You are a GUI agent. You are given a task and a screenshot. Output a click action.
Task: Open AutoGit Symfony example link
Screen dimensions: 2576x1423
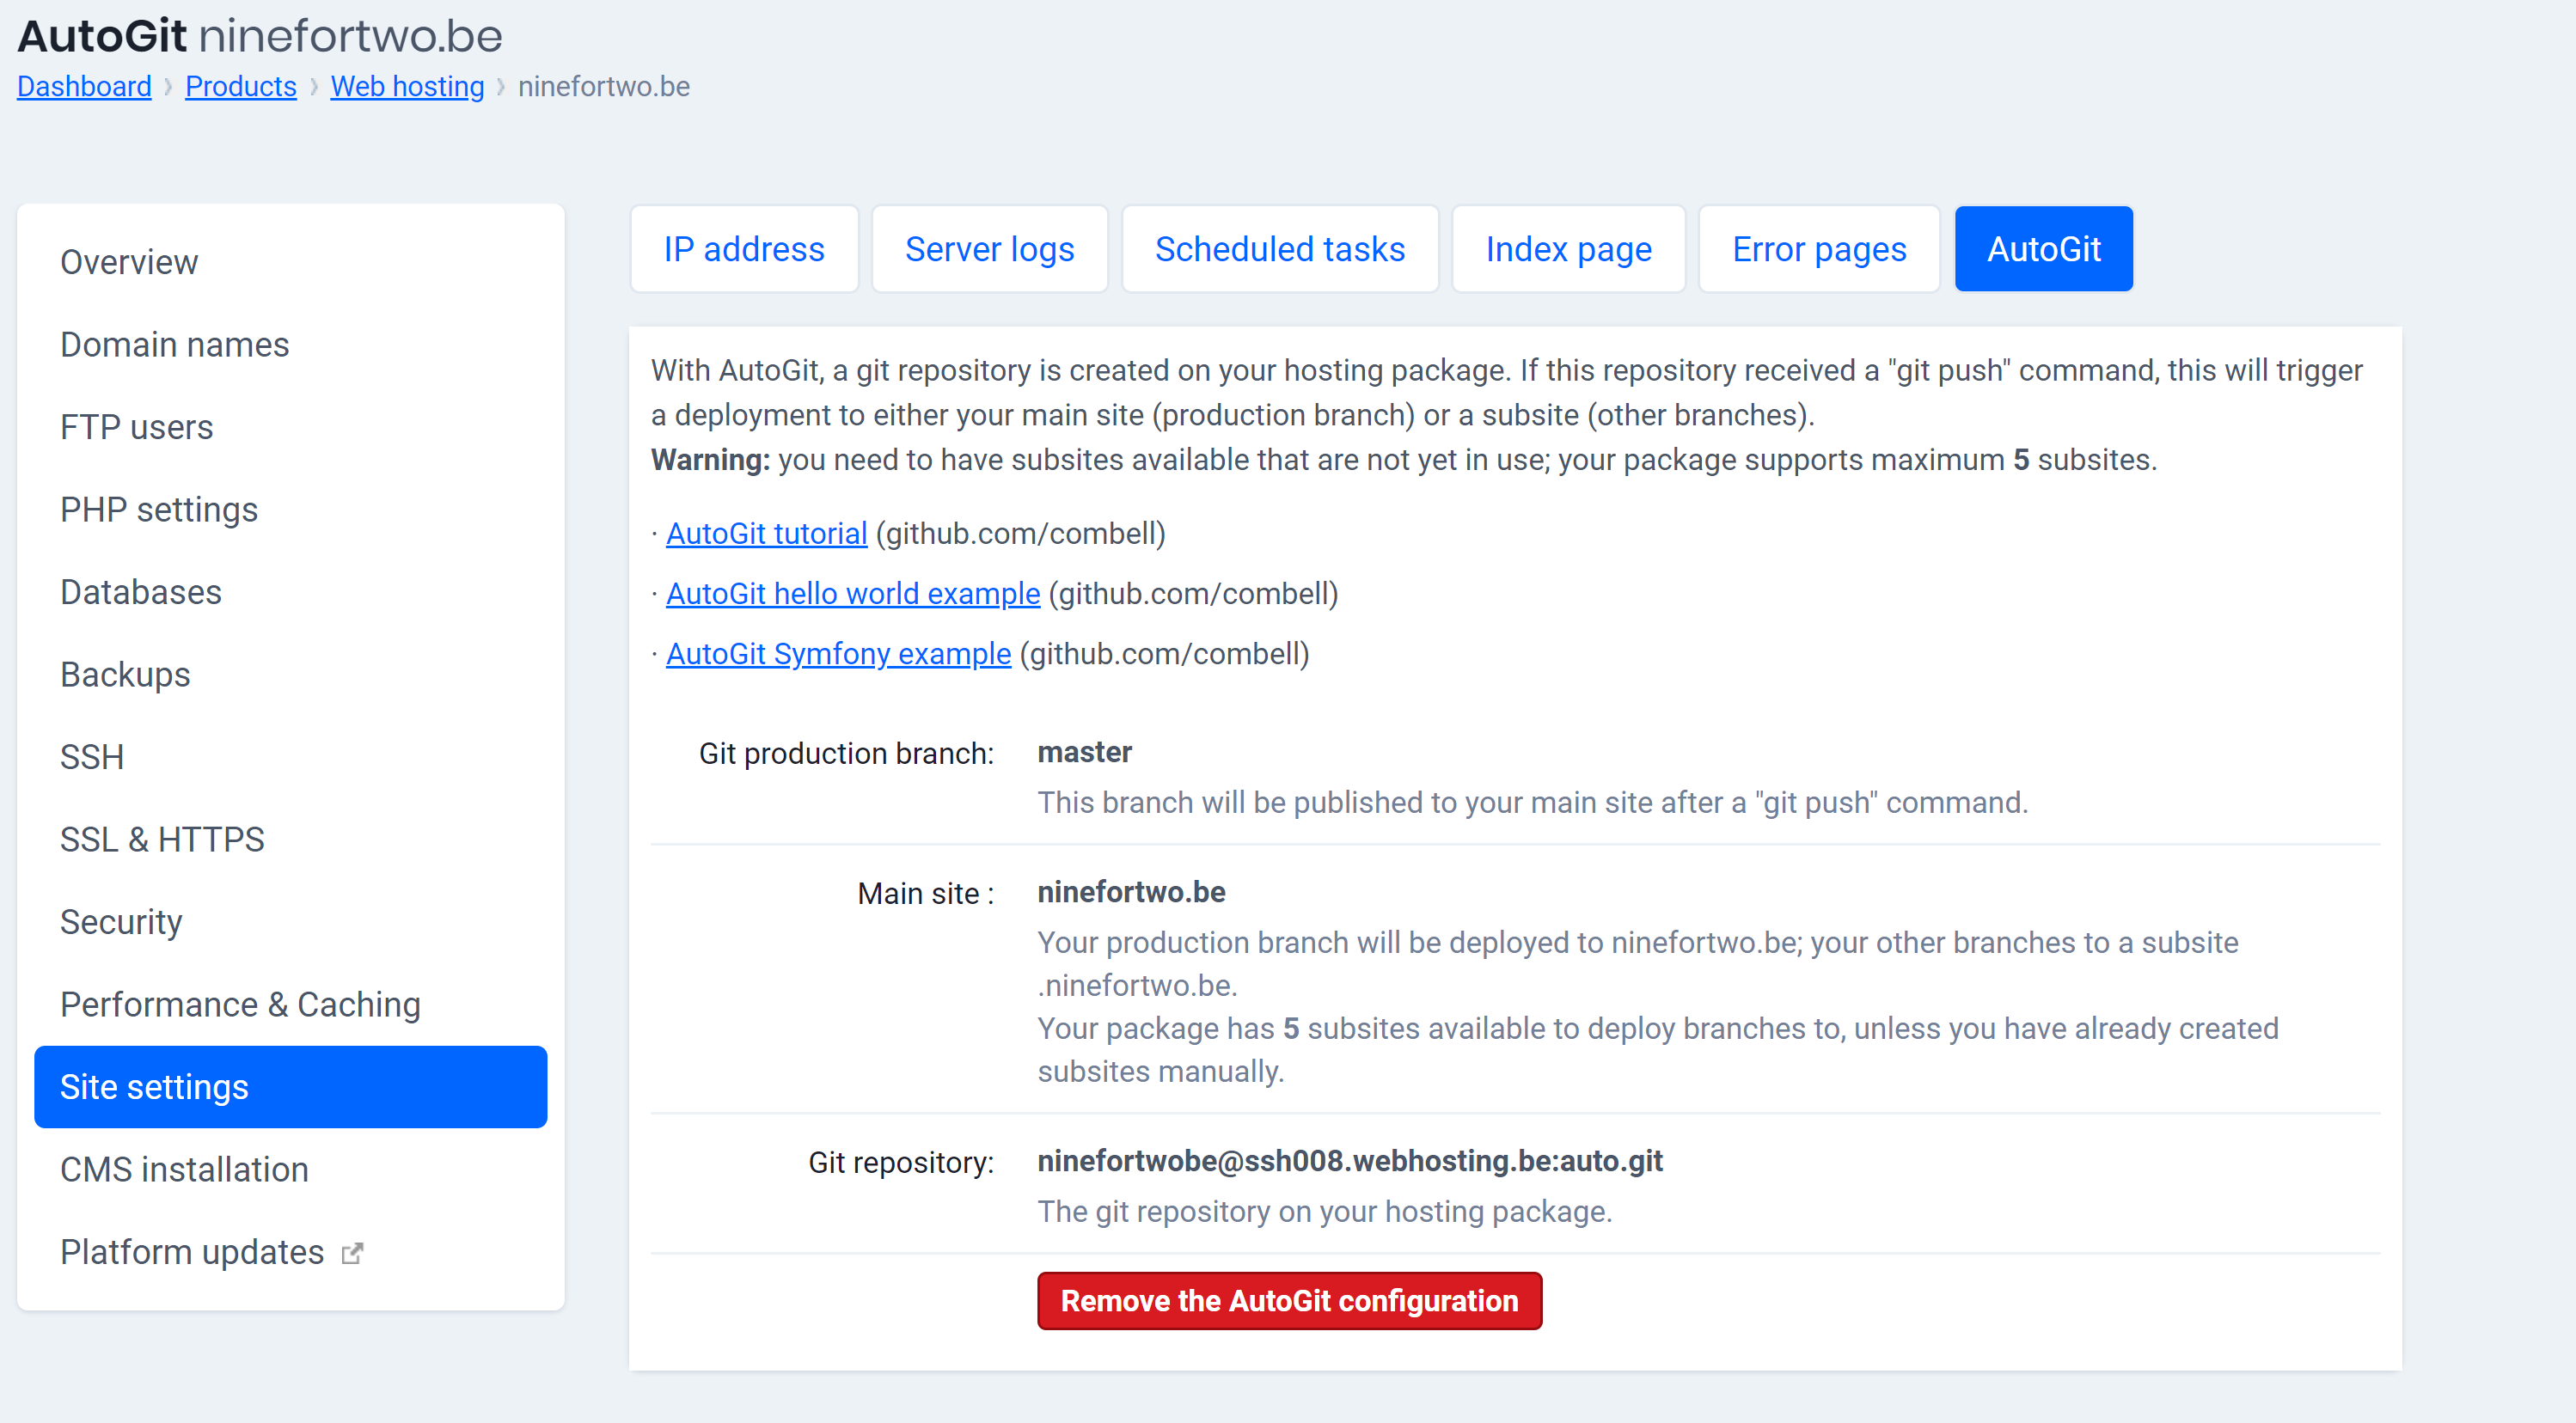pyautogui.click(x=838, y=654)
